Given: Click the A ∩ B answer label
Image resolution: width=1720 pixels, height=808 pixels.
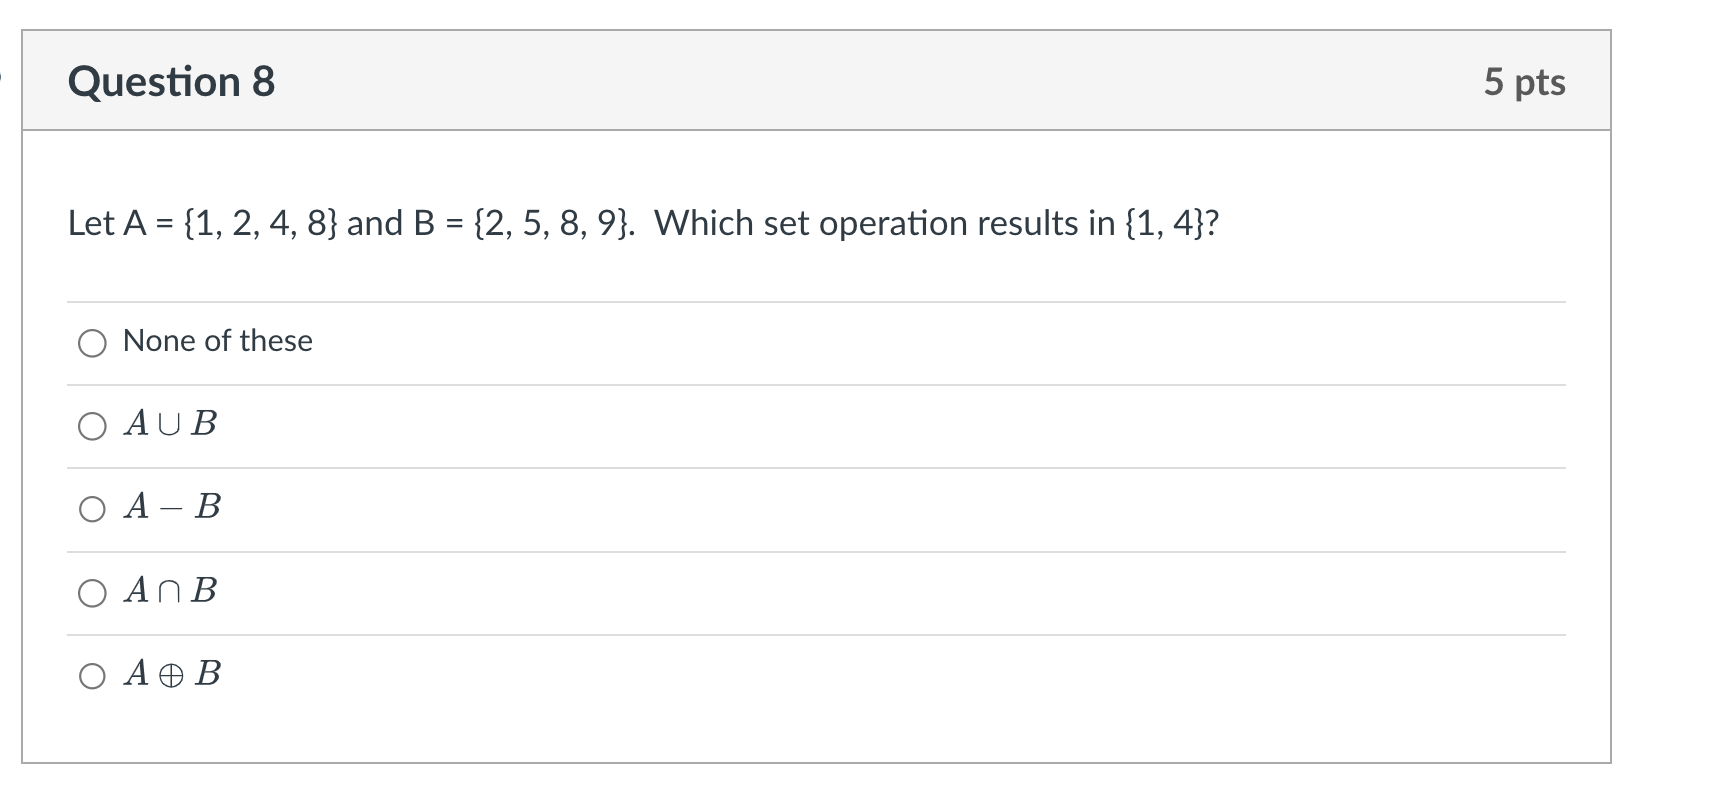Looking at the screenshot, I should pos(170,591).
